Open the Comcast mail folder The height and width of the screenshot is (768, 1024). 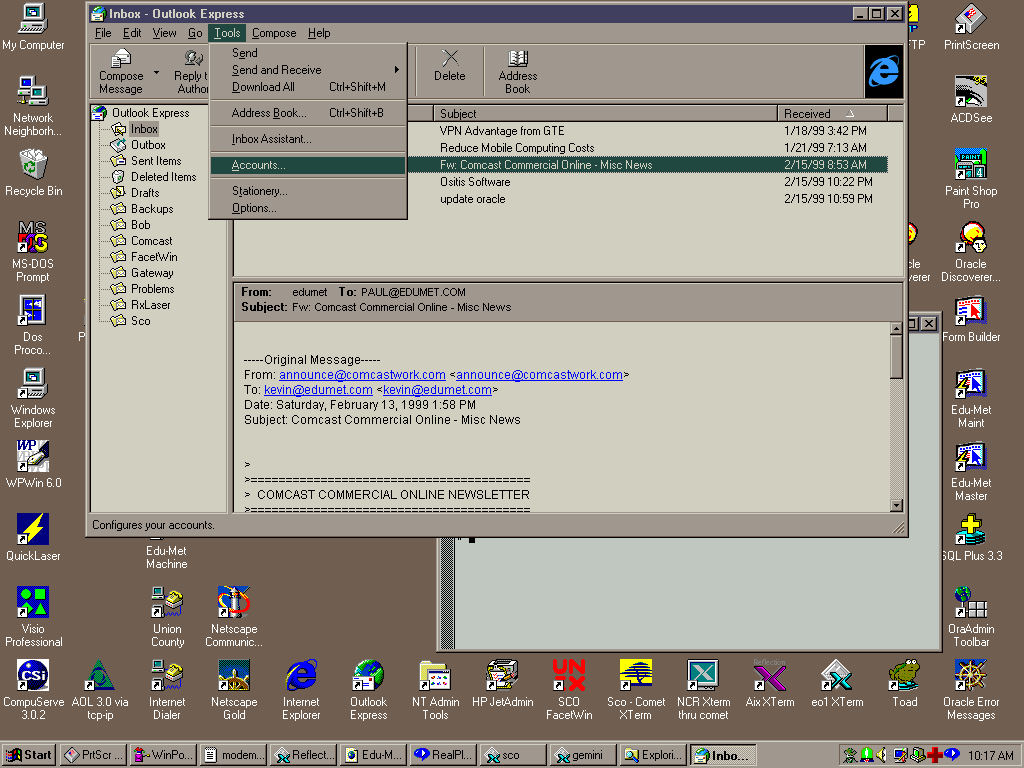(x=151, y=241)
